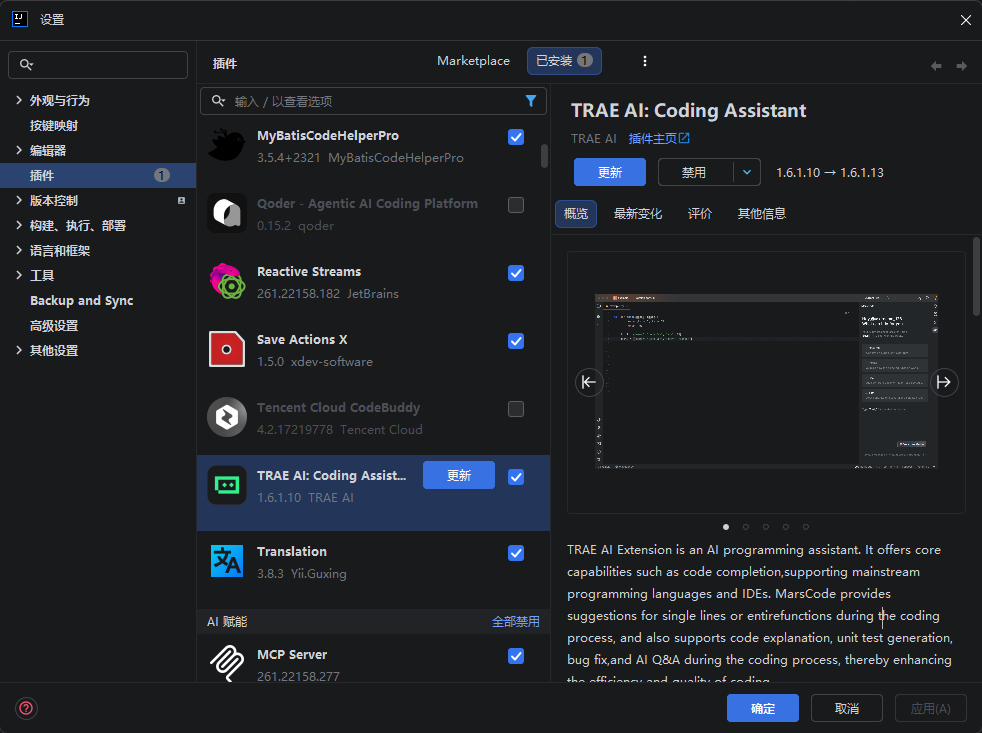Disable the MyBatisCodeHelperPro plugin checkbox
This screenshot has height=733, width=982.
point(516,137)
